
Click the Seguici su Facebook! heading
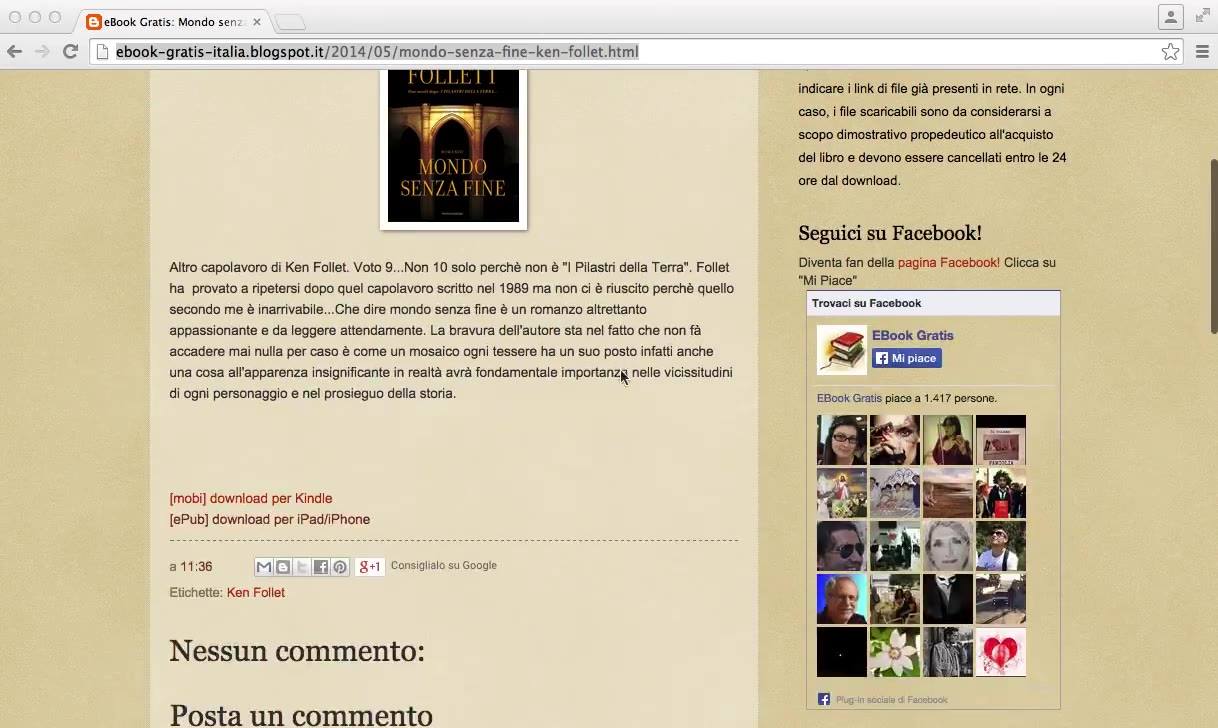click(890, 233)
